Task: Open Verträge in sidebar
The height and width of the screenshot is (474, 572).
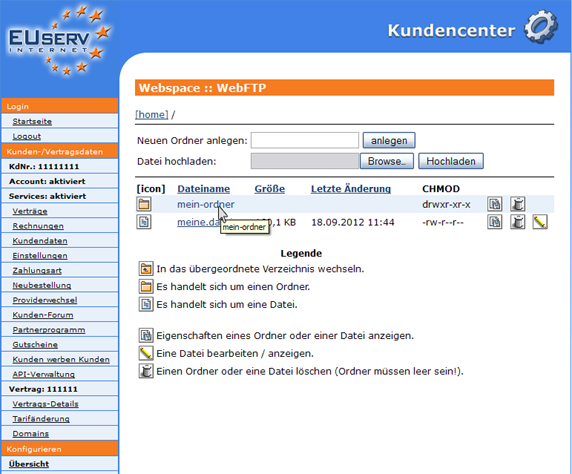Action: click(30, 211)
